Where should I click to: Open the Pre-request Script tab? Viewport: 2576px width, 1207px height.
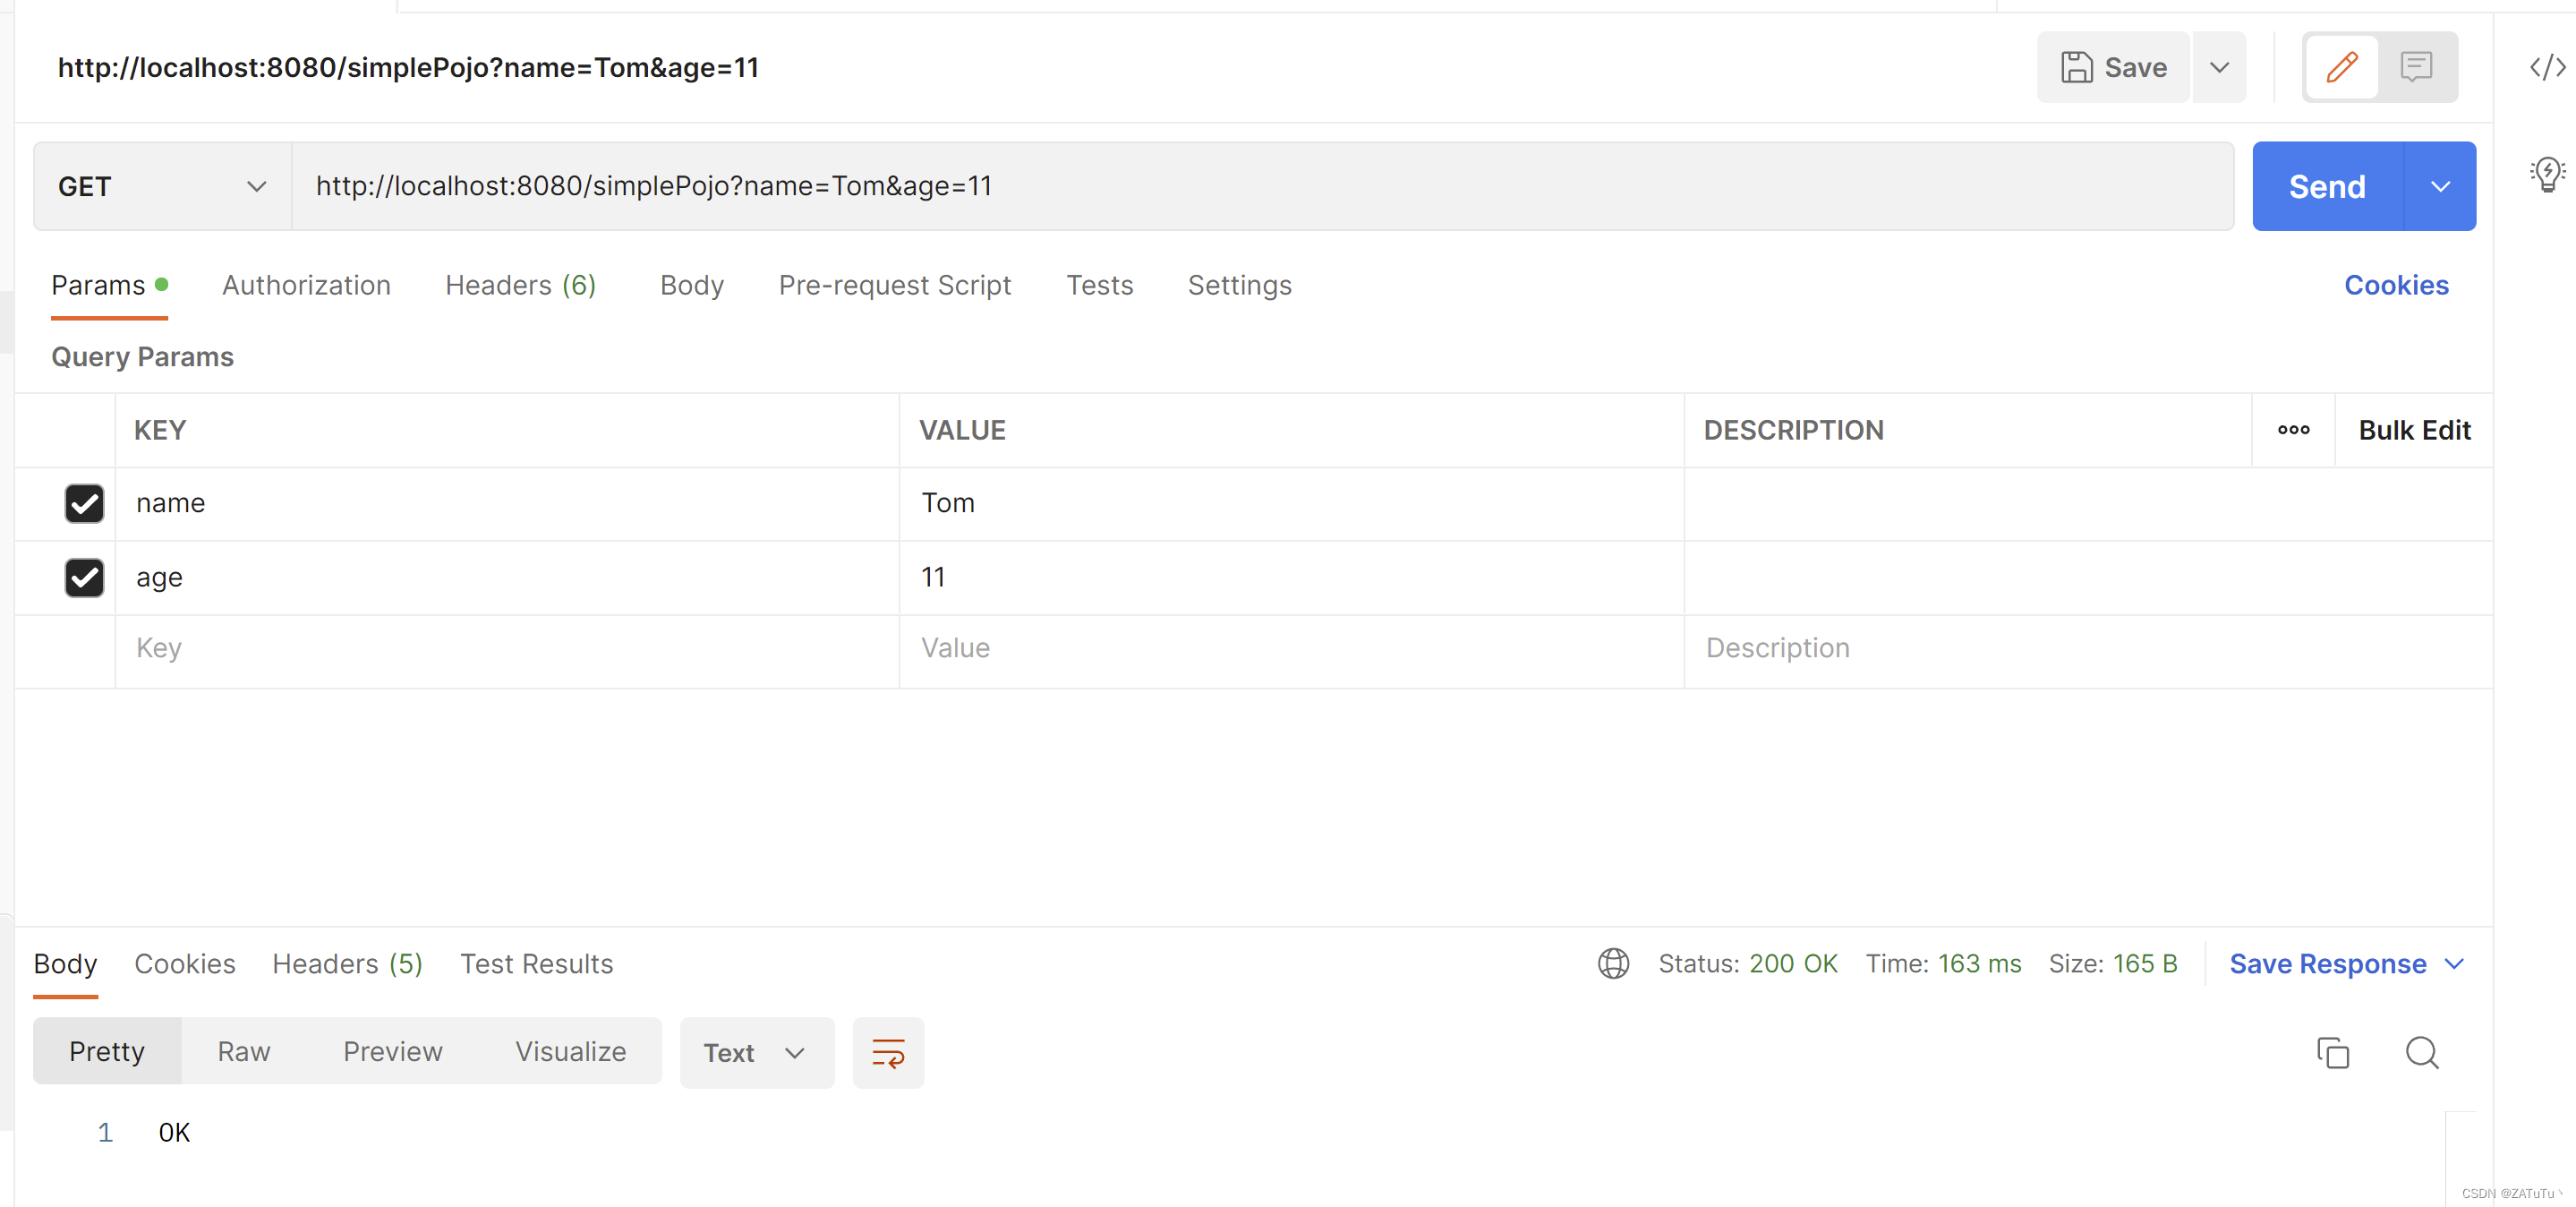coord(895,285)
